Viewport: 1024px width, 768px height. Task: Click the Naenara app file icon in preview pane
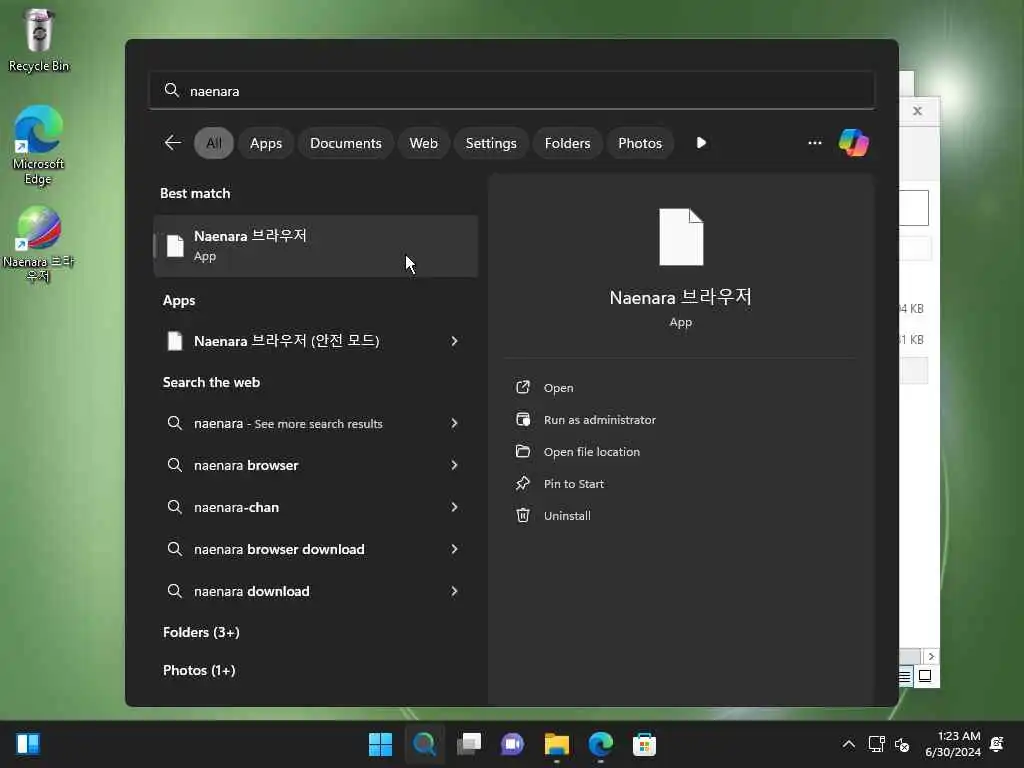[680, 237]
